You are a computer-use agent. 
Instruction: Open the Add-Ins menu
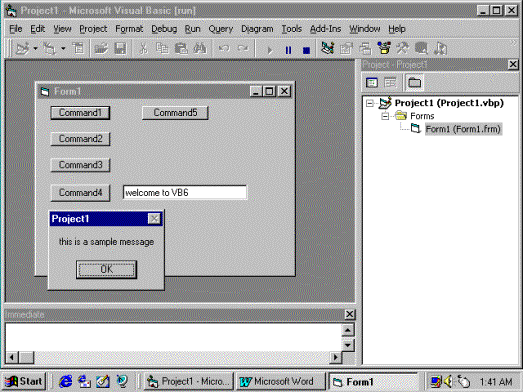pos(325,29)
